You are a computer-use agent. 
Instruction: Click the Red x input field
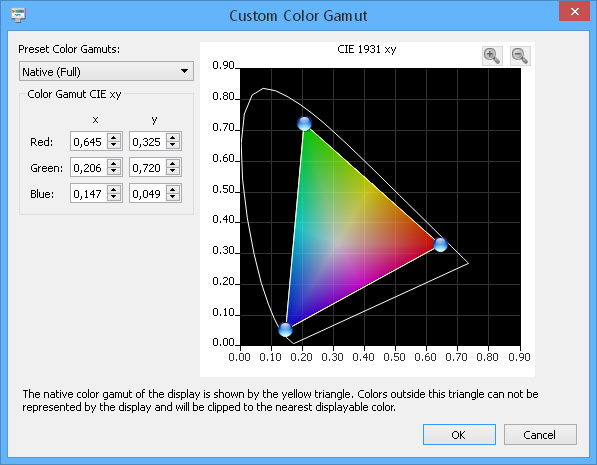[89, 142]
